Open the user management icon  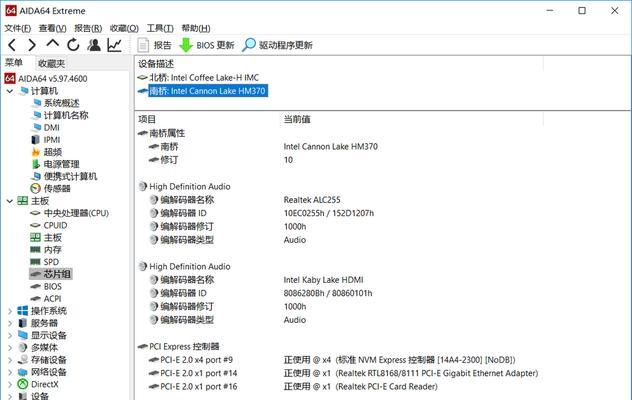pyautogui.click(x=94, y=45)
